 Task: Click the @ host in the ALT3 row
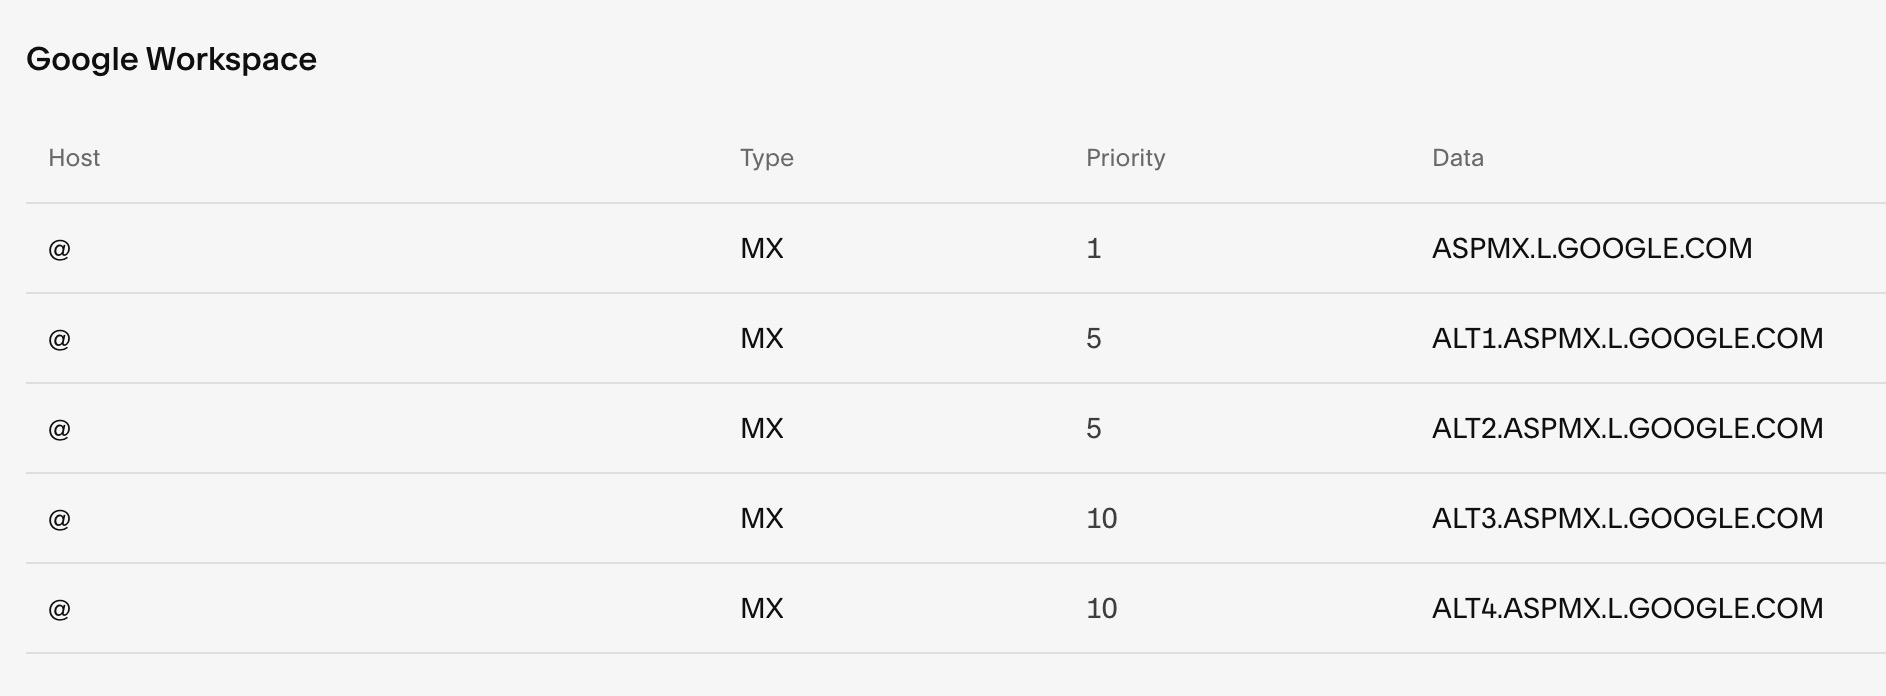point(59,519)
